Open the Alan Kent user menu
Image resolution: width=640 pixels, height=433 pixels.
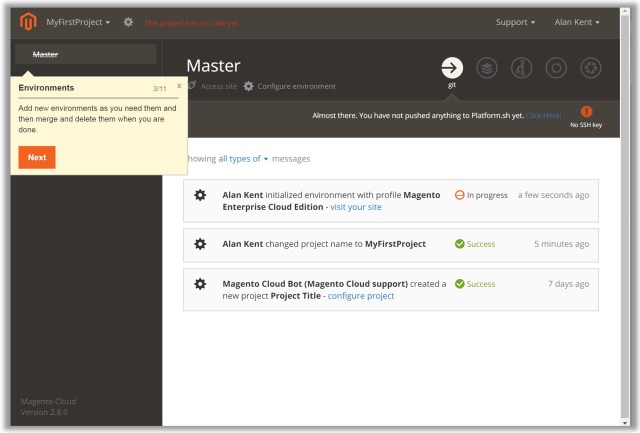[577, 22]
